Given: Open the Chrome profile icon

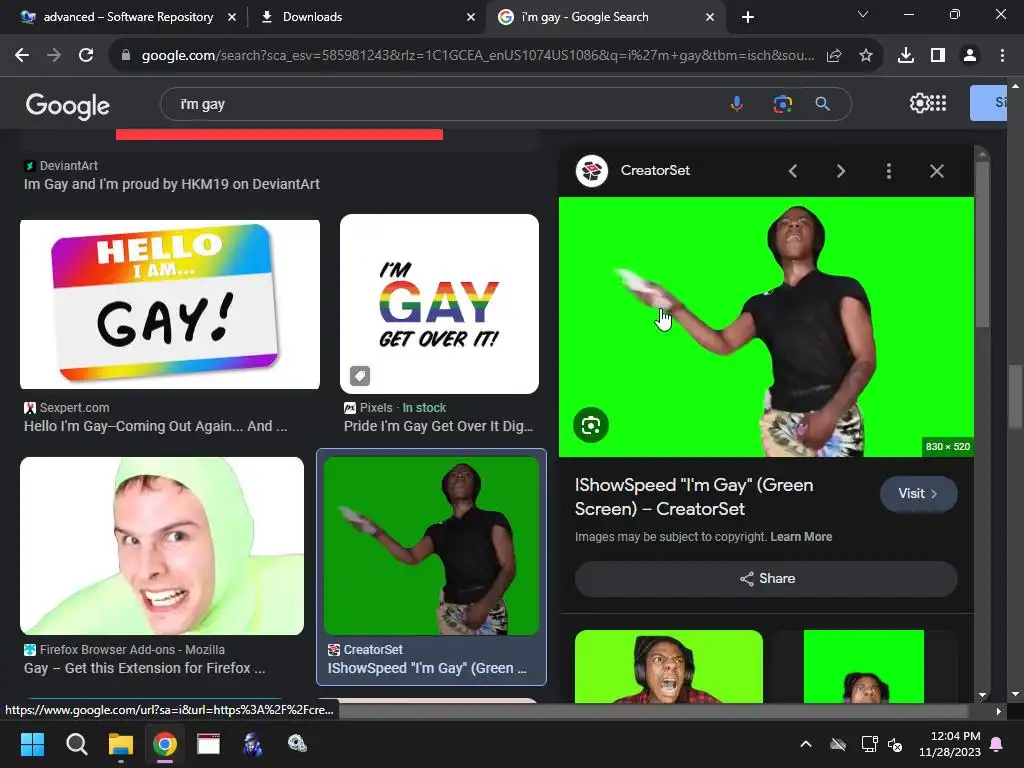Looking at the screenshot, I should (x=970, y=56).
